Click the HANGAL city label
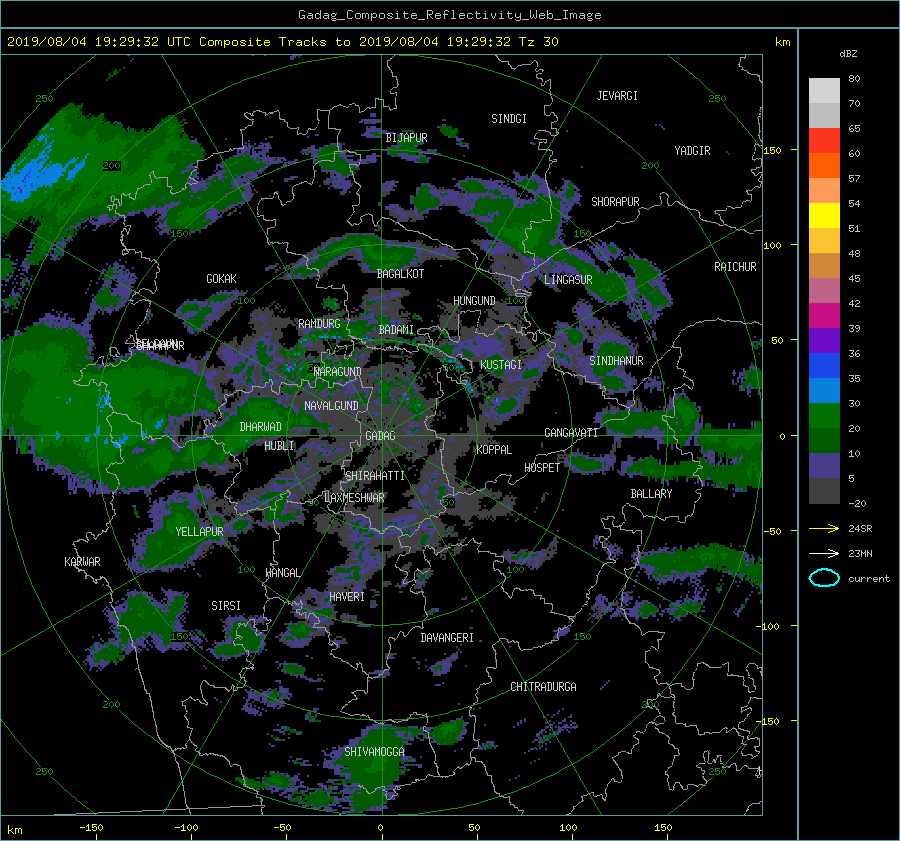Screen dimensions: 900x841 click(282, 573)
